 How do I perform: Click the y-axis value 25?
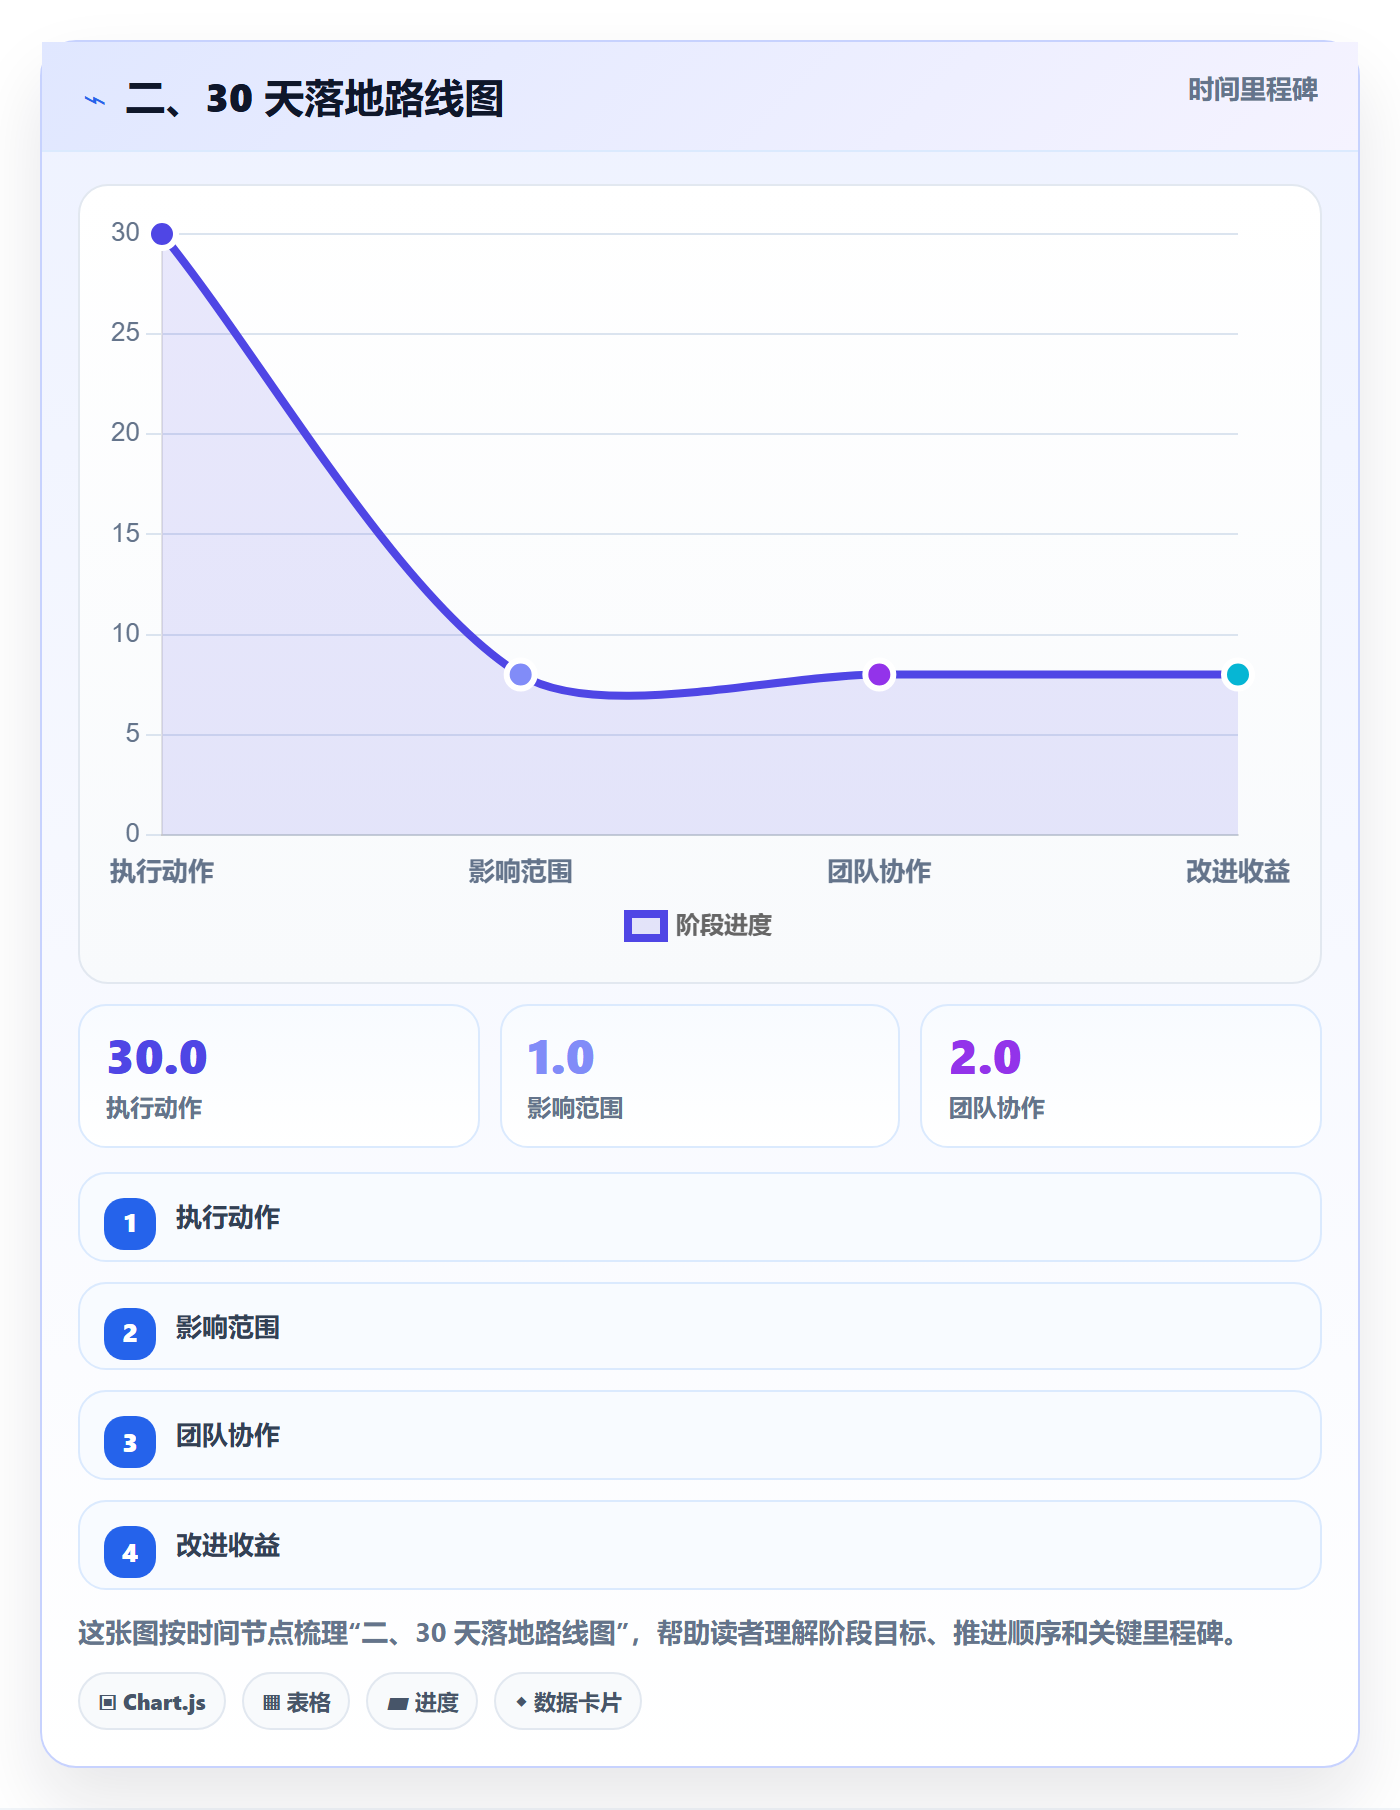(125, 333)
